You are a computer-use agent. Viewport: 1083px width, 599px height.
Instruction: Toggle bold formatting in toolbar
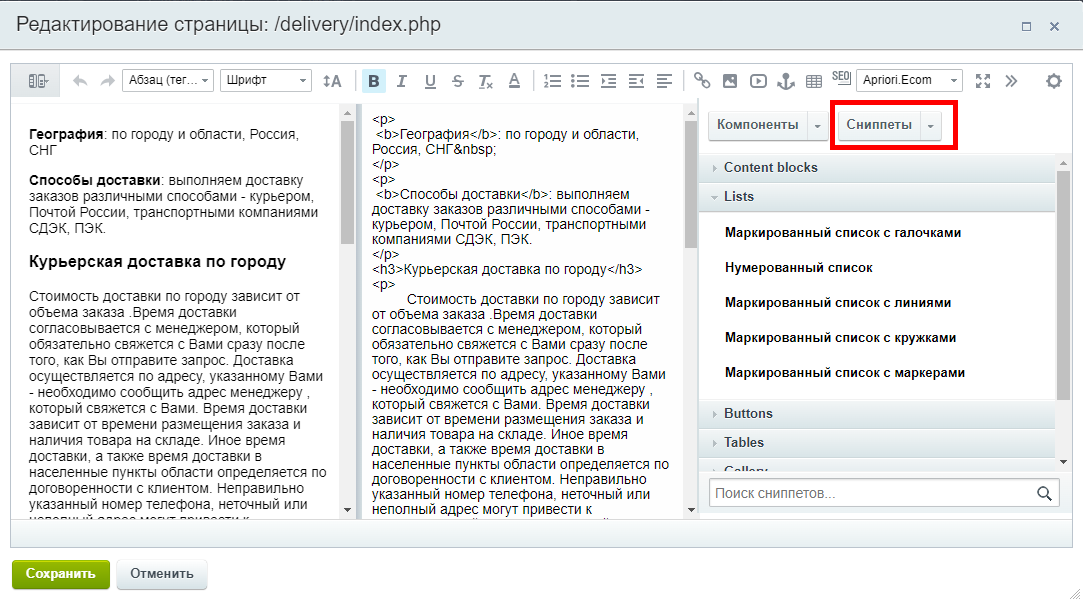click(374, 81)
